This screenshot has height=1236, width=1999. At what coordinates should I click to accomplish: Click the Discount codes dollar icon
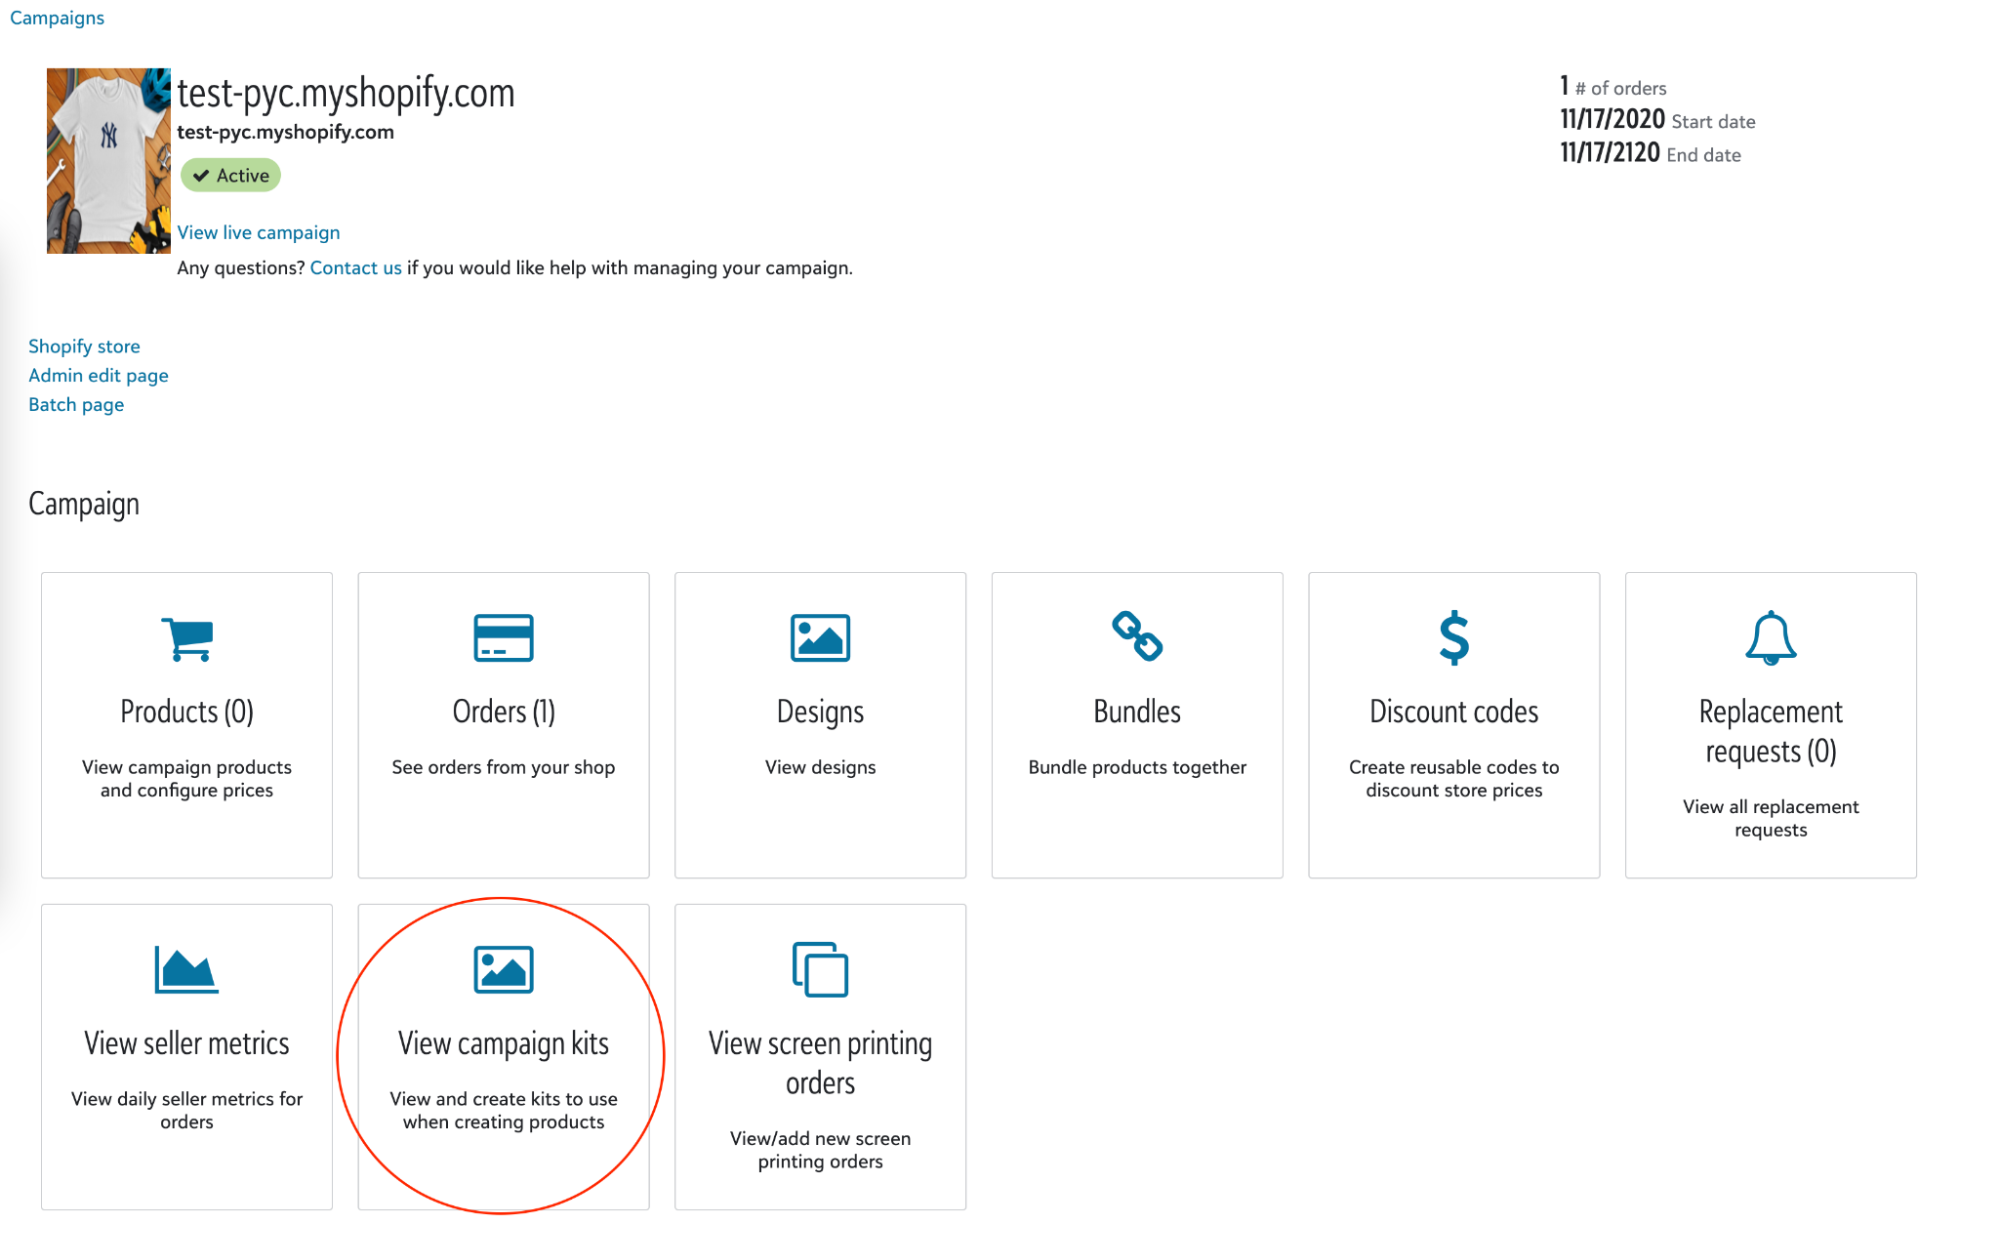pos(1454,638)
